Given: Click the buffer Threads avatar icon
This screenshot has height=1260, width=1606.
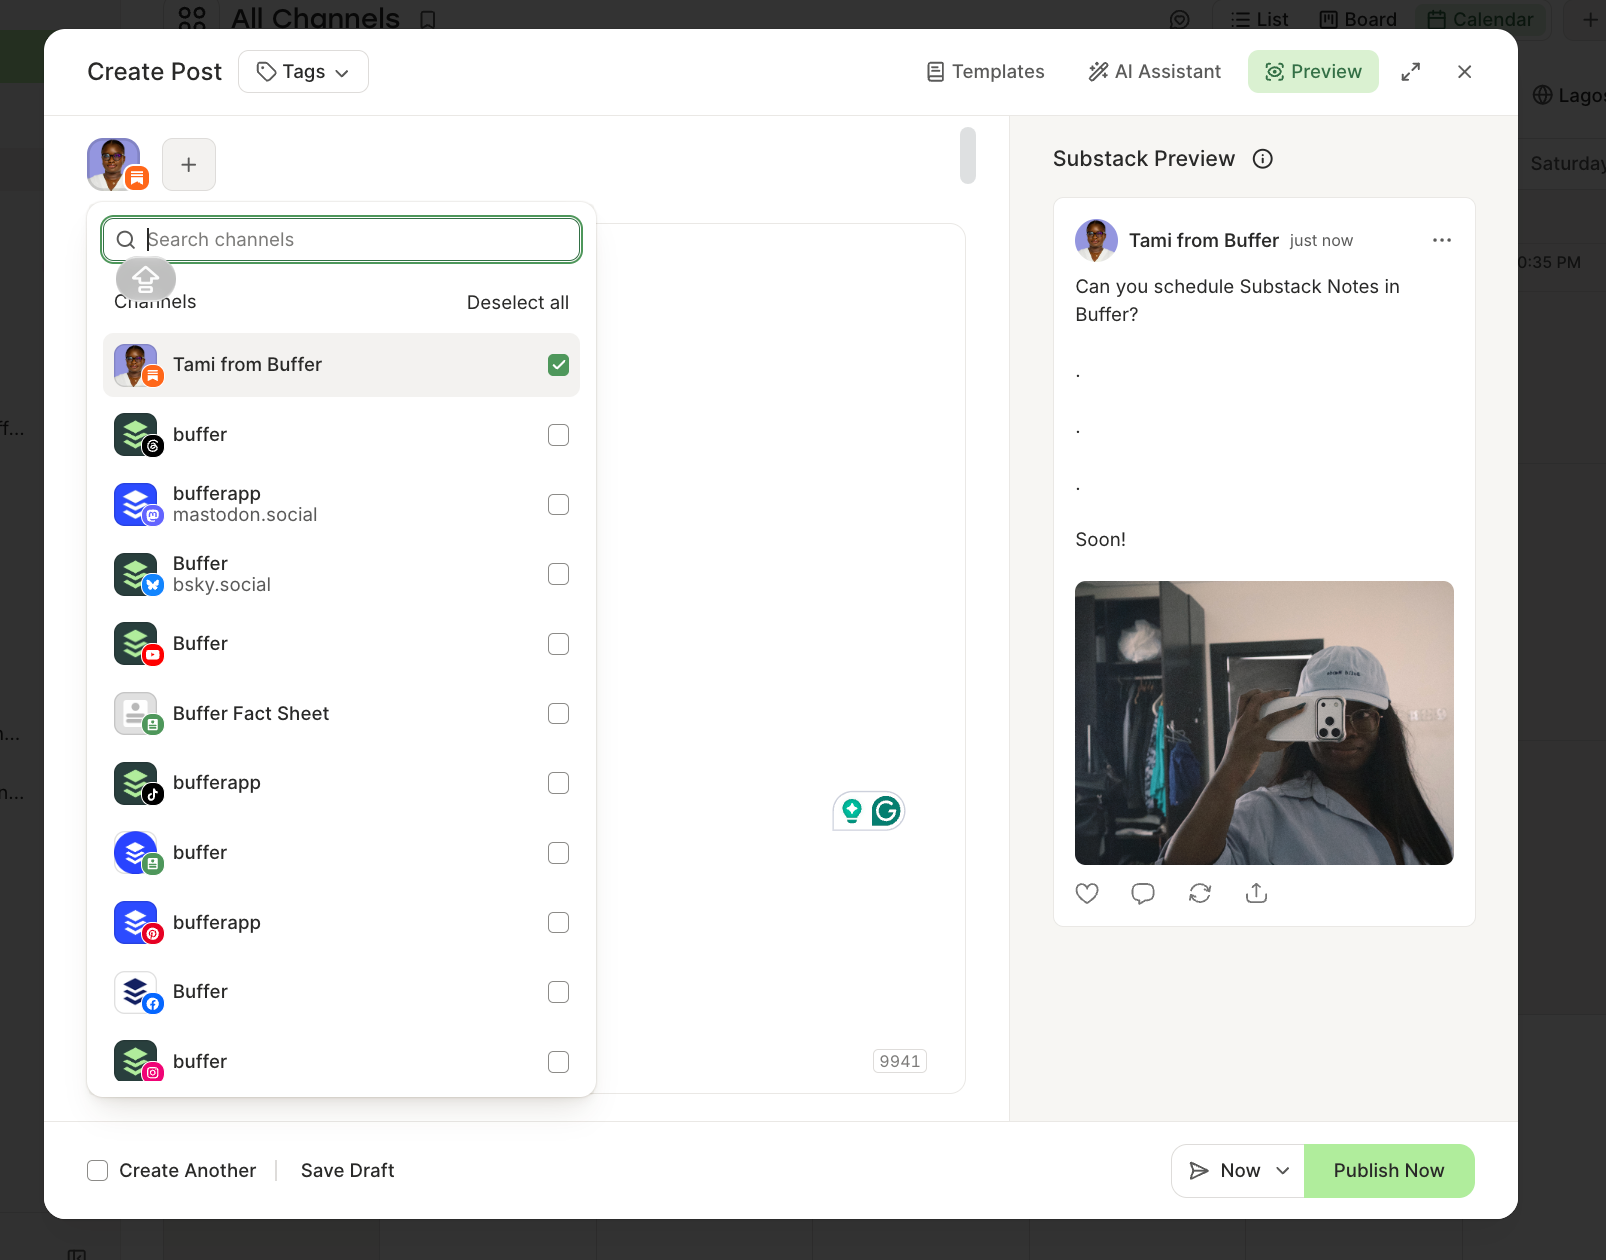Looking at the screenshot, I should pos(137,435).
